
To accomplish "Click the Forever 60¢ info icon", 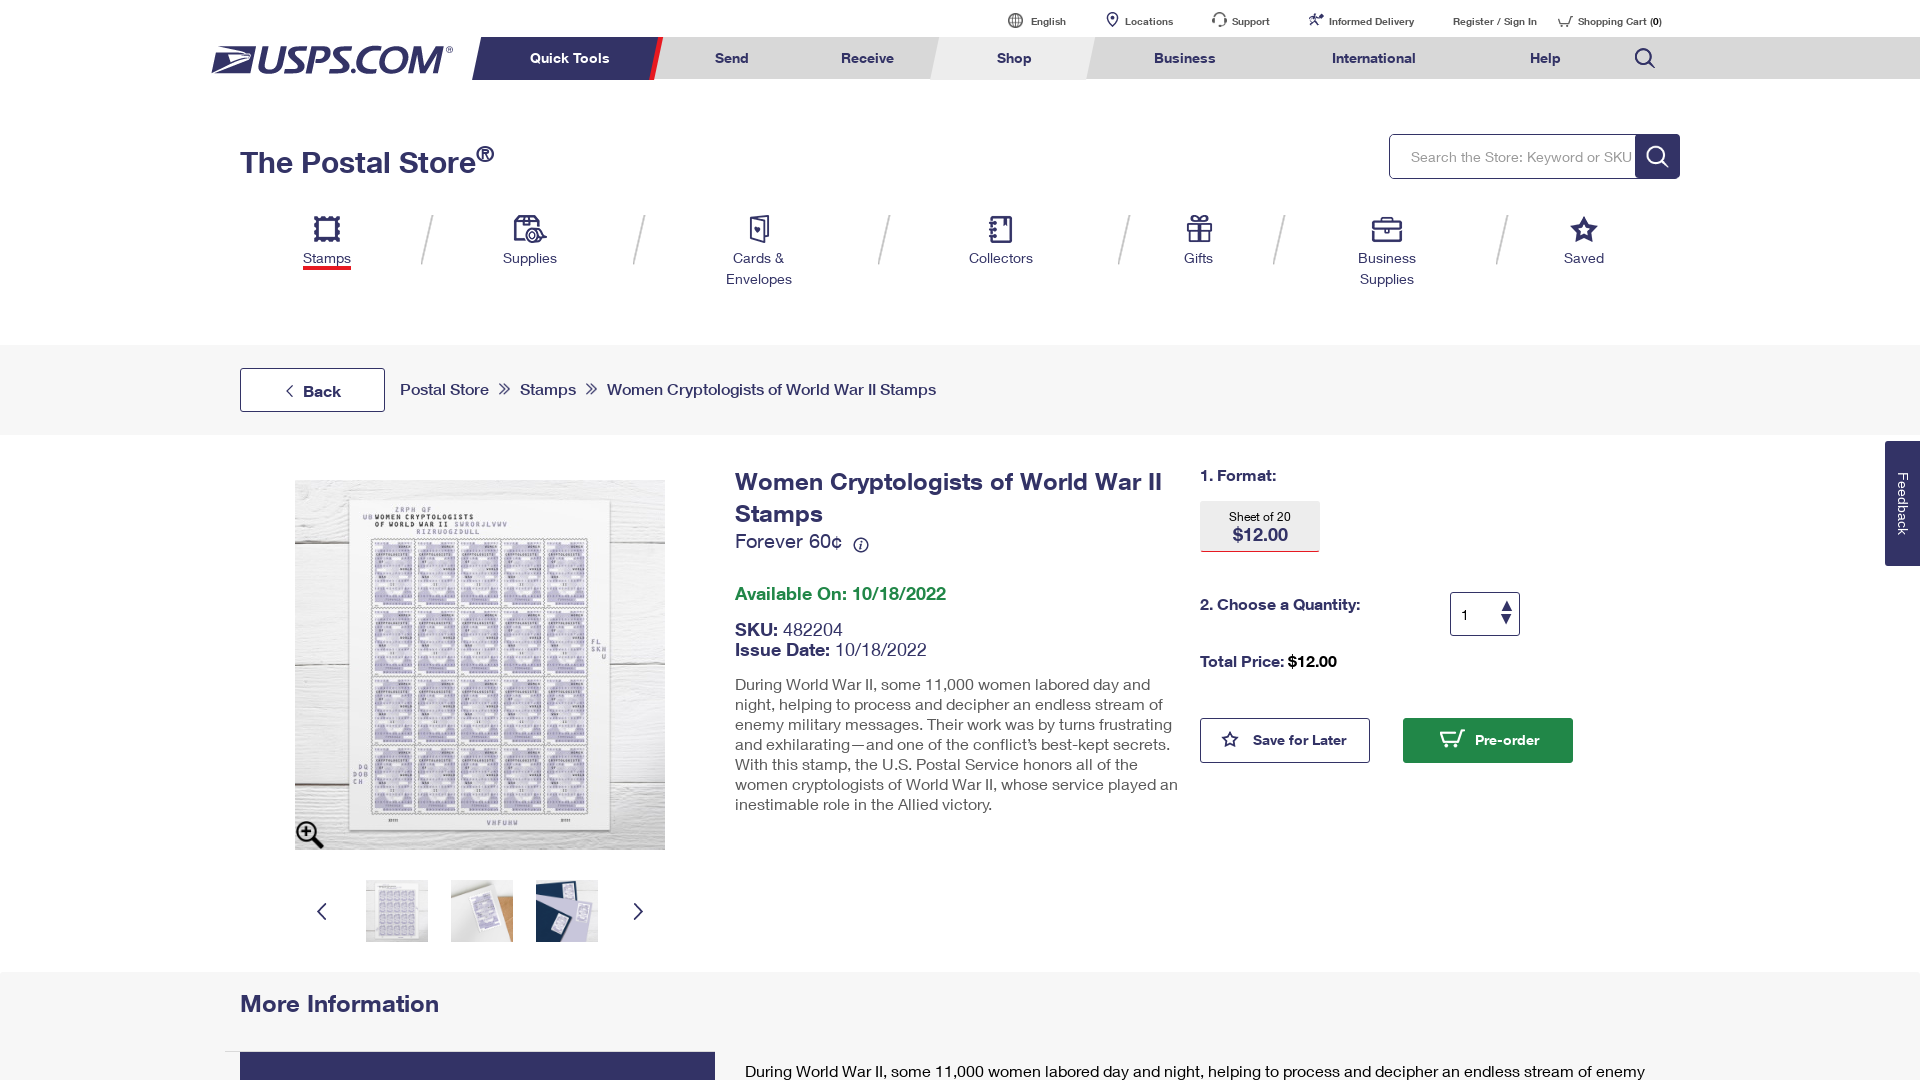I will (x=861, y=545).
